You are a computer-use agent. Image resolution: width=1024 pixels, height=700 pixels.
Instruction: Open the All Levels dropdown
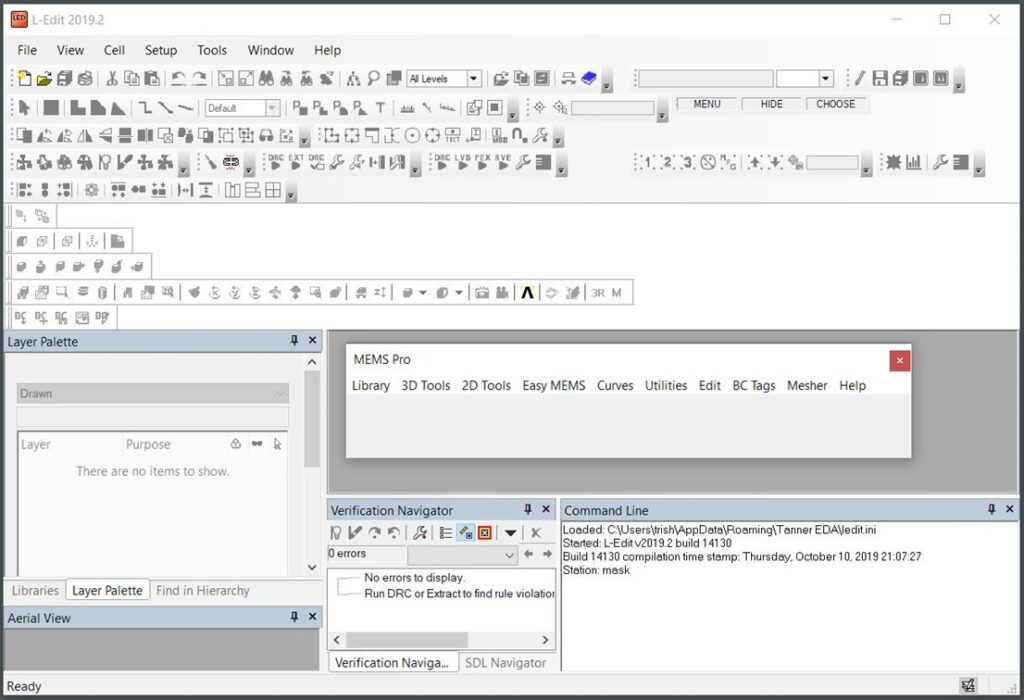pos(474,78)
